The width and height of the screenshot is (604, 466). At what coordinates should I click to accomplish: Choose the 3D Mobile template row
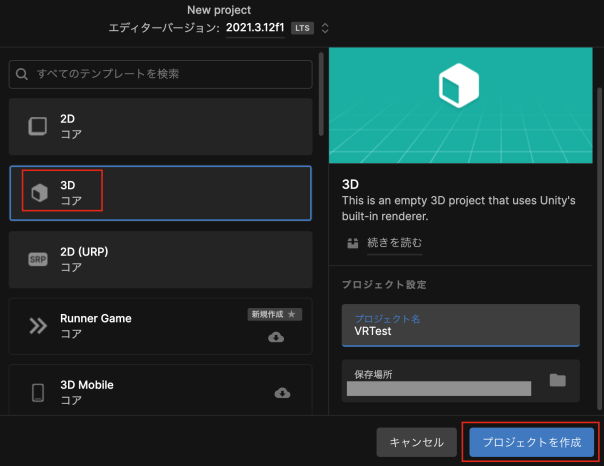tap(161, 390)
